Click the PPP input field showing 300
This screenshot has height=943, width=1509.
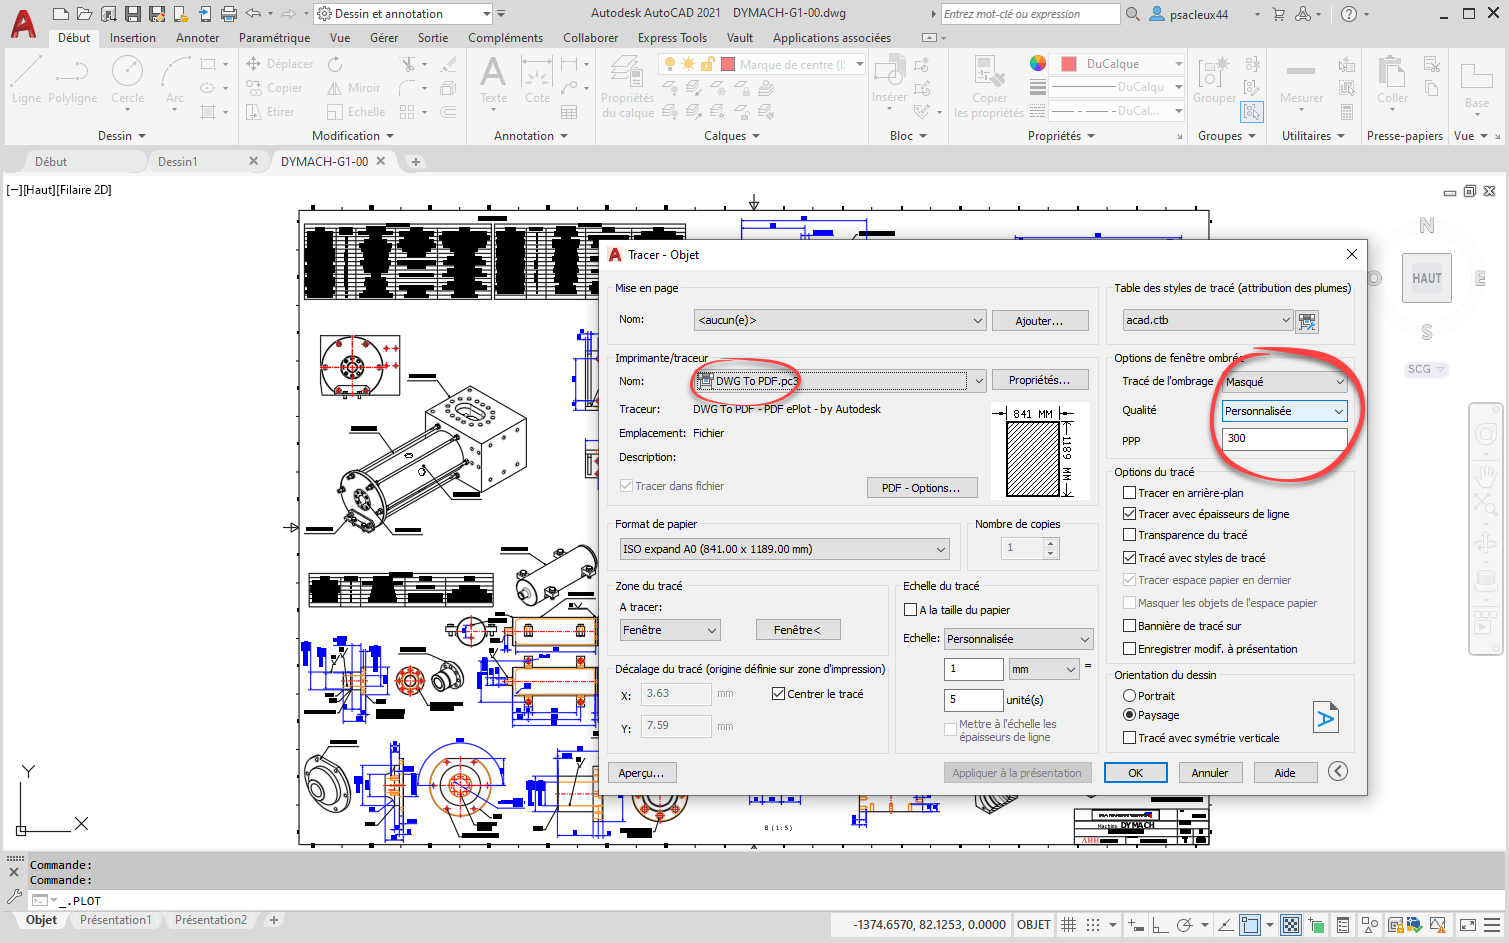[x=1284, y=439]
